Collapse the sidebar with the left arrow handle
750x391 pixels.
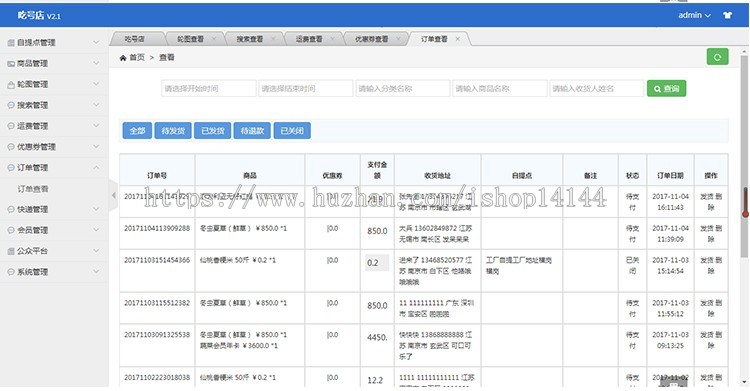point(113,195)
